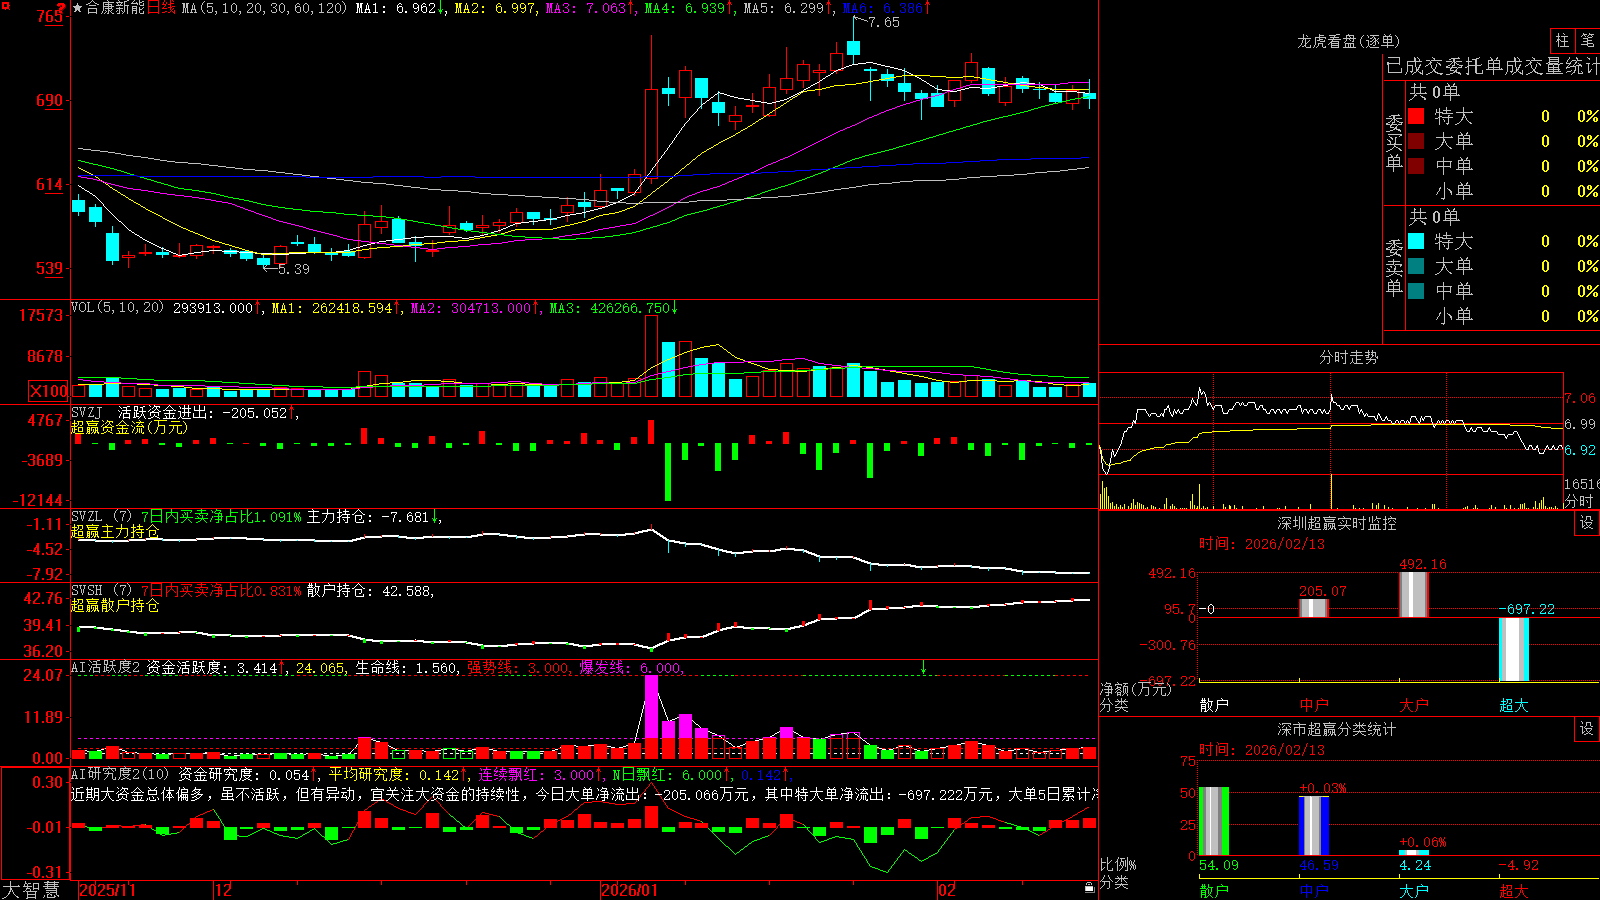Image resolution: width=1600 pixels, height=900 pixels.
Task: Open MA(5,10,20,30,60,120) indicator parameters
Action: (264, 8)
